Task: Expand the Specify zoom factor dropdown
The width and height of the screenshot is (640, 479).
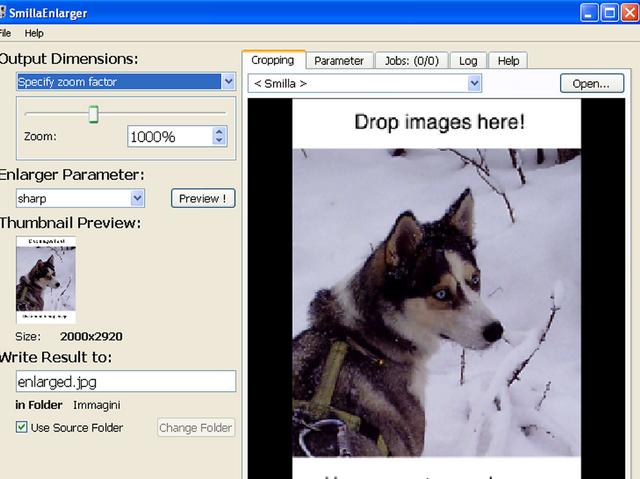Action: click(228, 82)
